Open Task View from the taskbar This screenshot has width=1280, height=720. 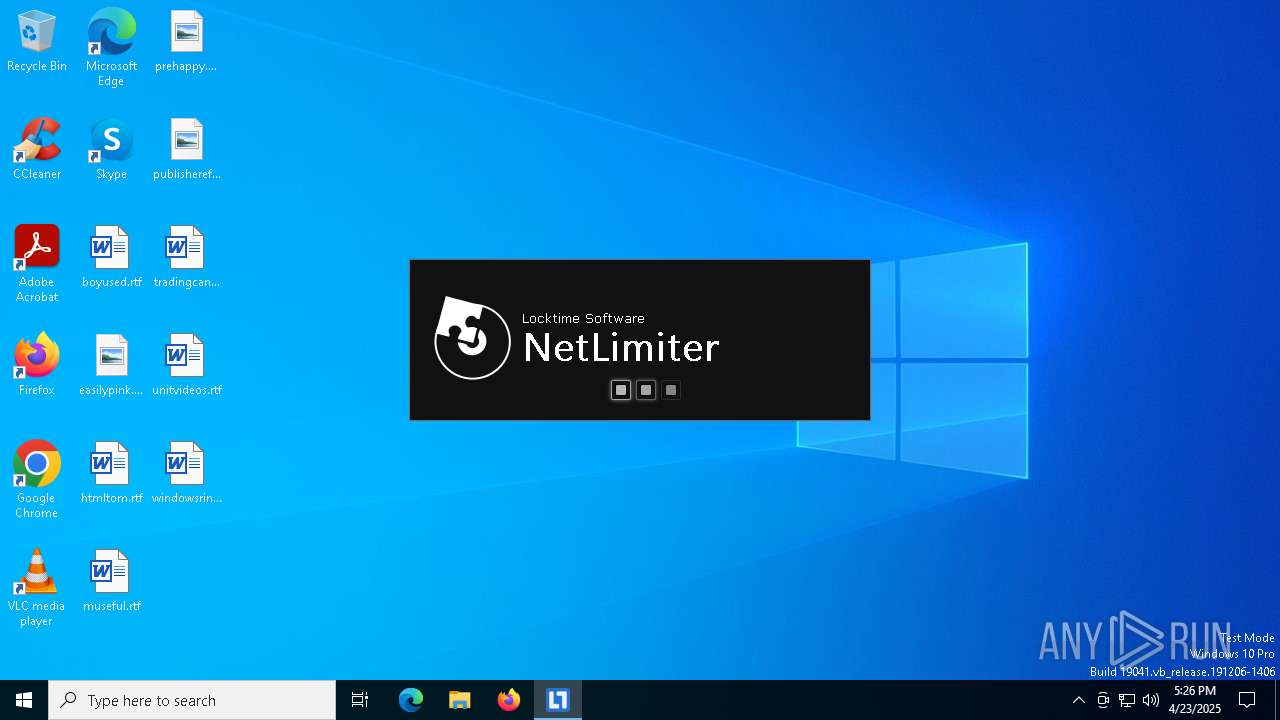tap(360, 700)
